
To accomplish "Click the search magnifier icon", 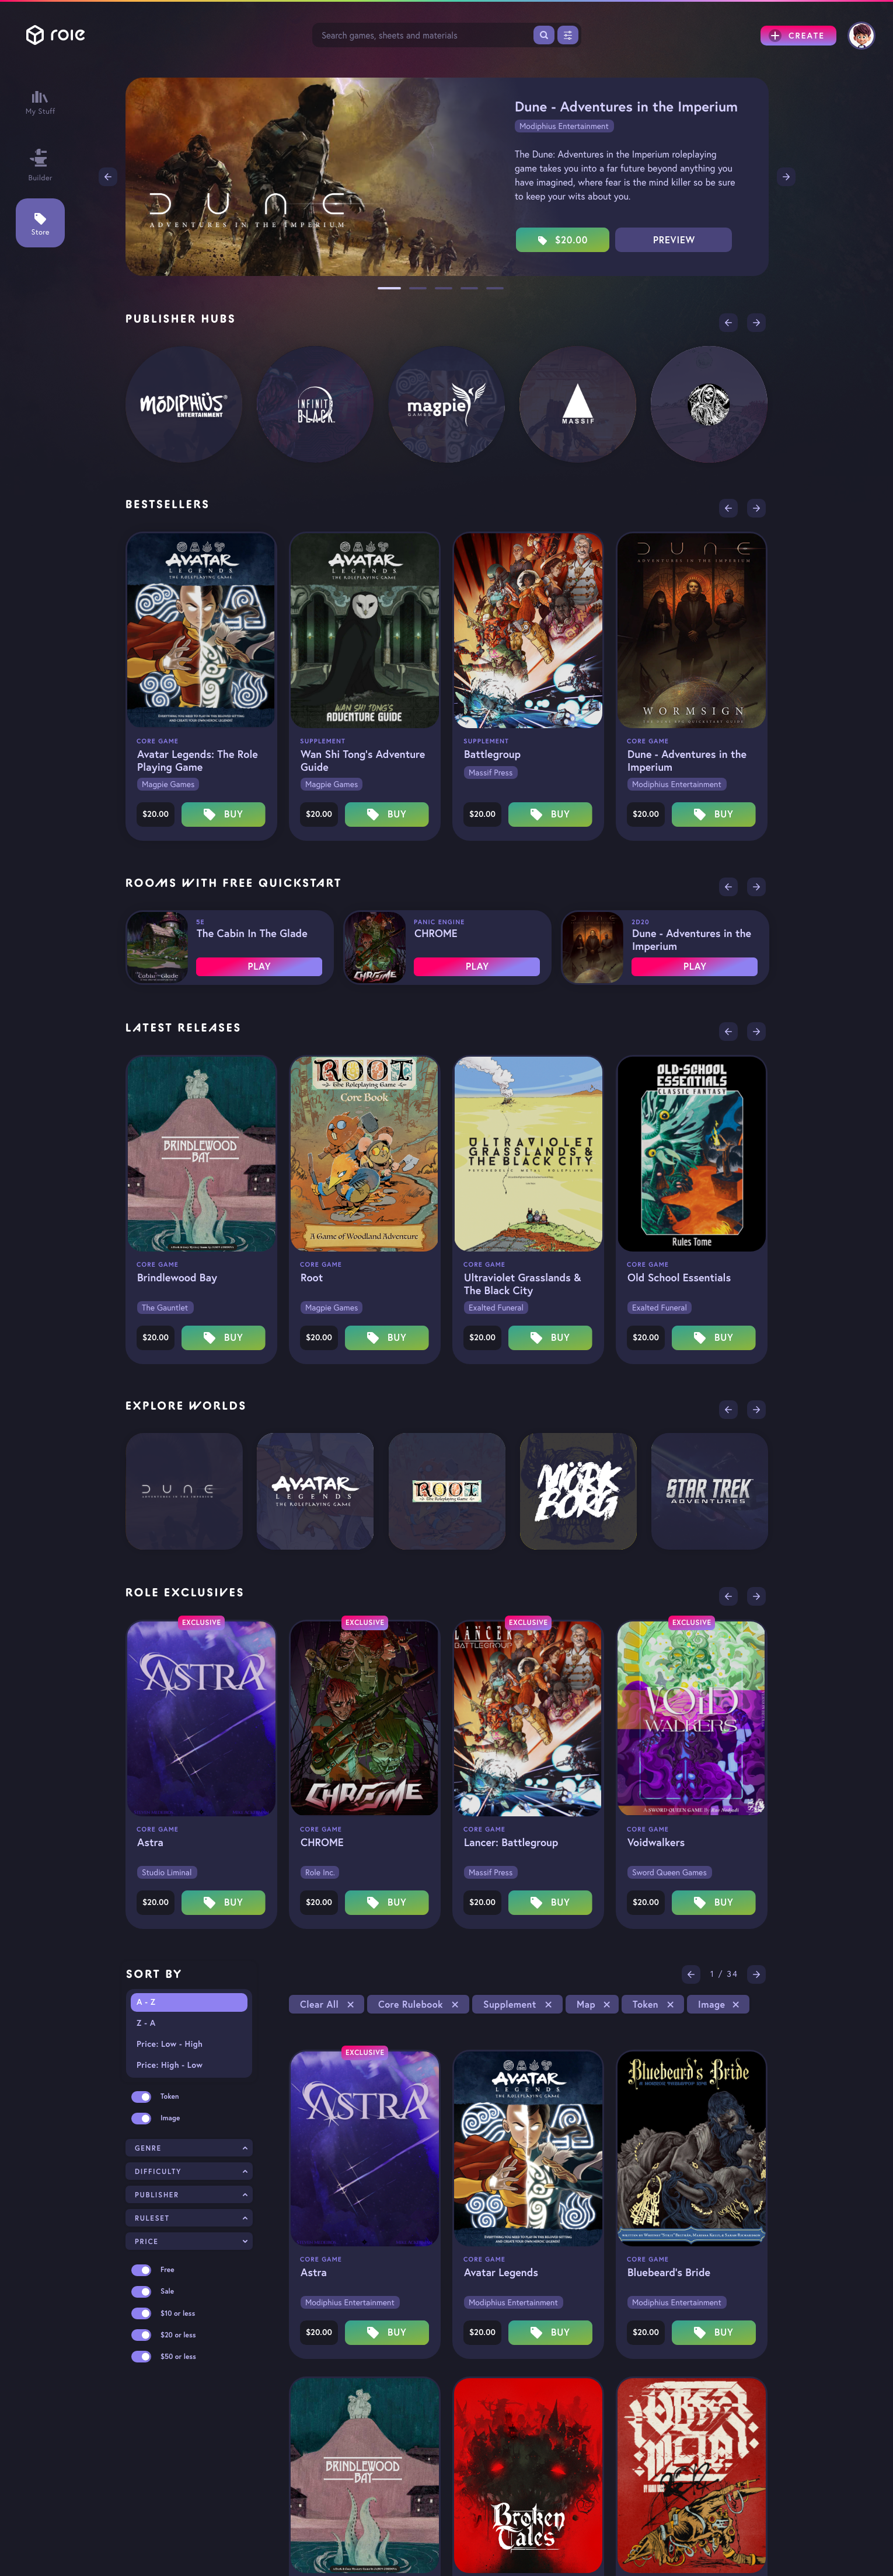I will pos(544,35).
